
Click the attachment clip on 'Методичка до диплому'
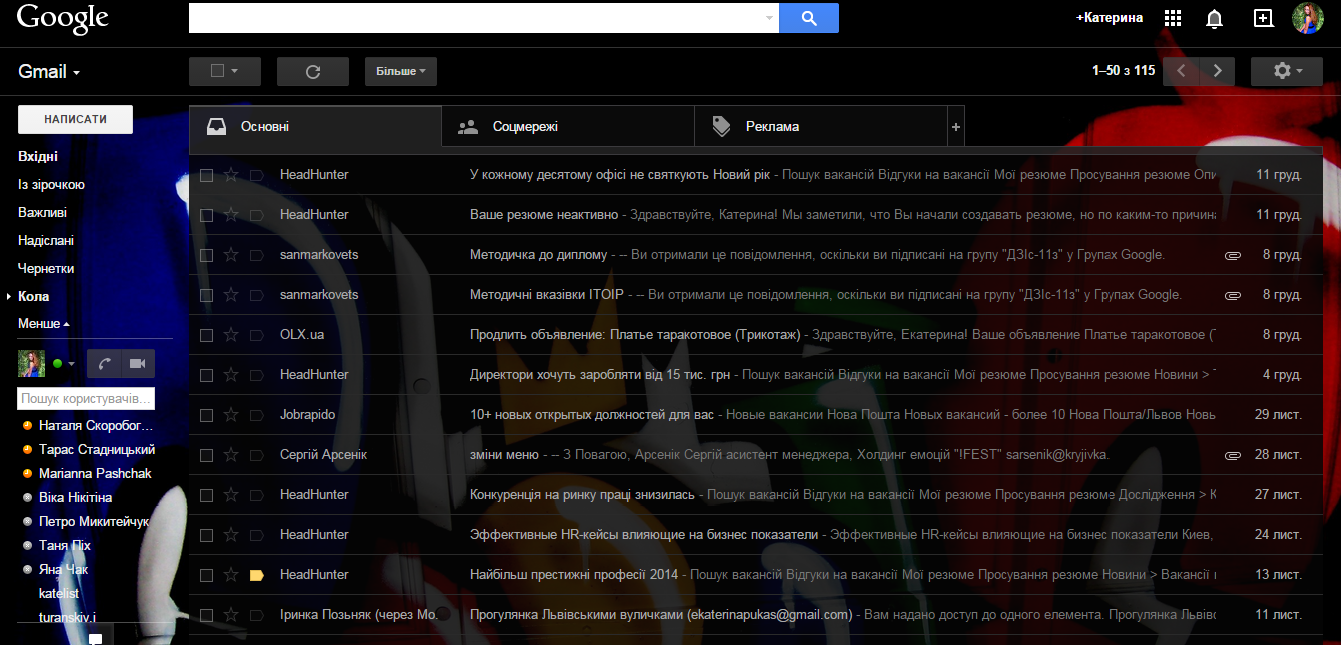coord(1233,255)
